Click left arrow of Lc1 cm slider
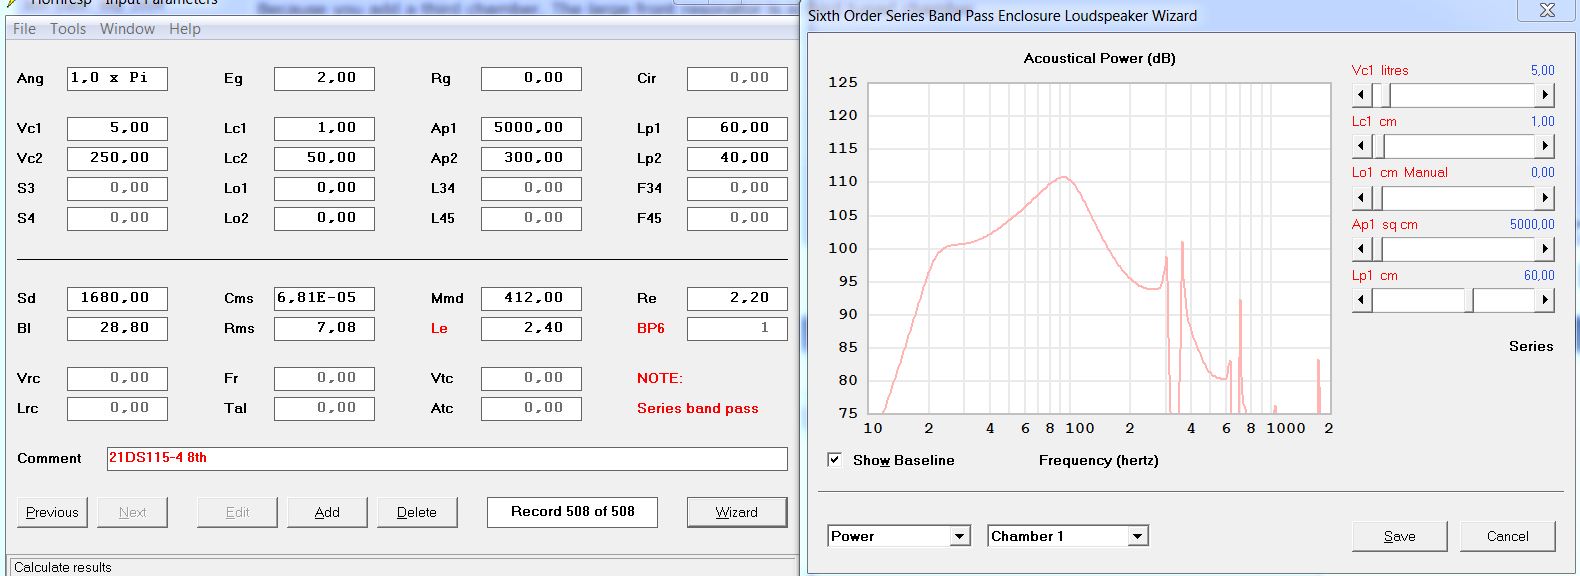Screen dimensions: 1580x576 [x=1361, y=146]
